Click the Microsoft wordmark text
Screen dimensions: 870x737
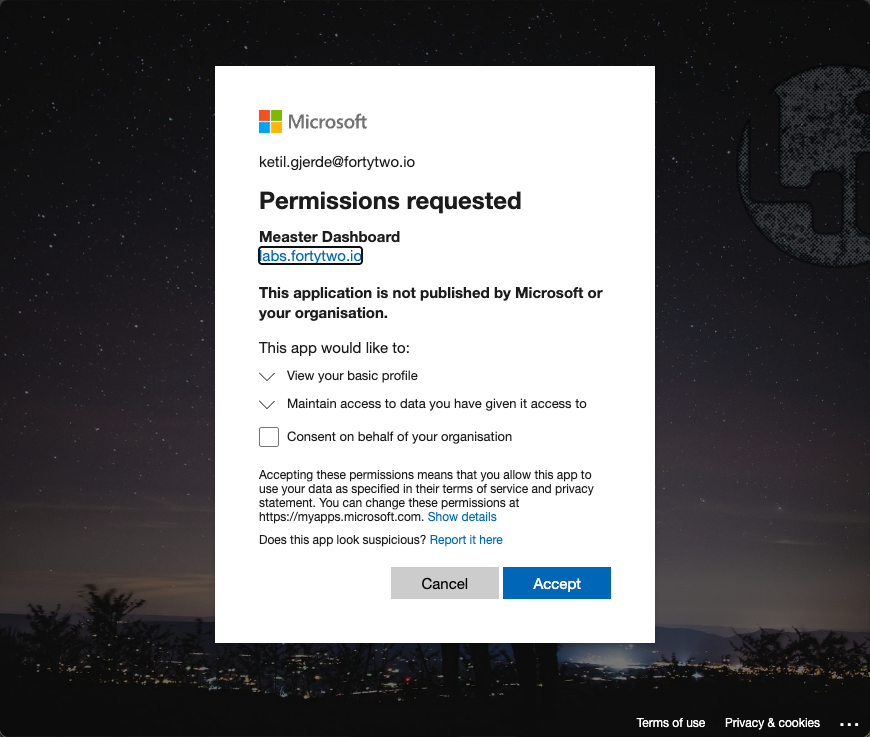pos(327,122)
